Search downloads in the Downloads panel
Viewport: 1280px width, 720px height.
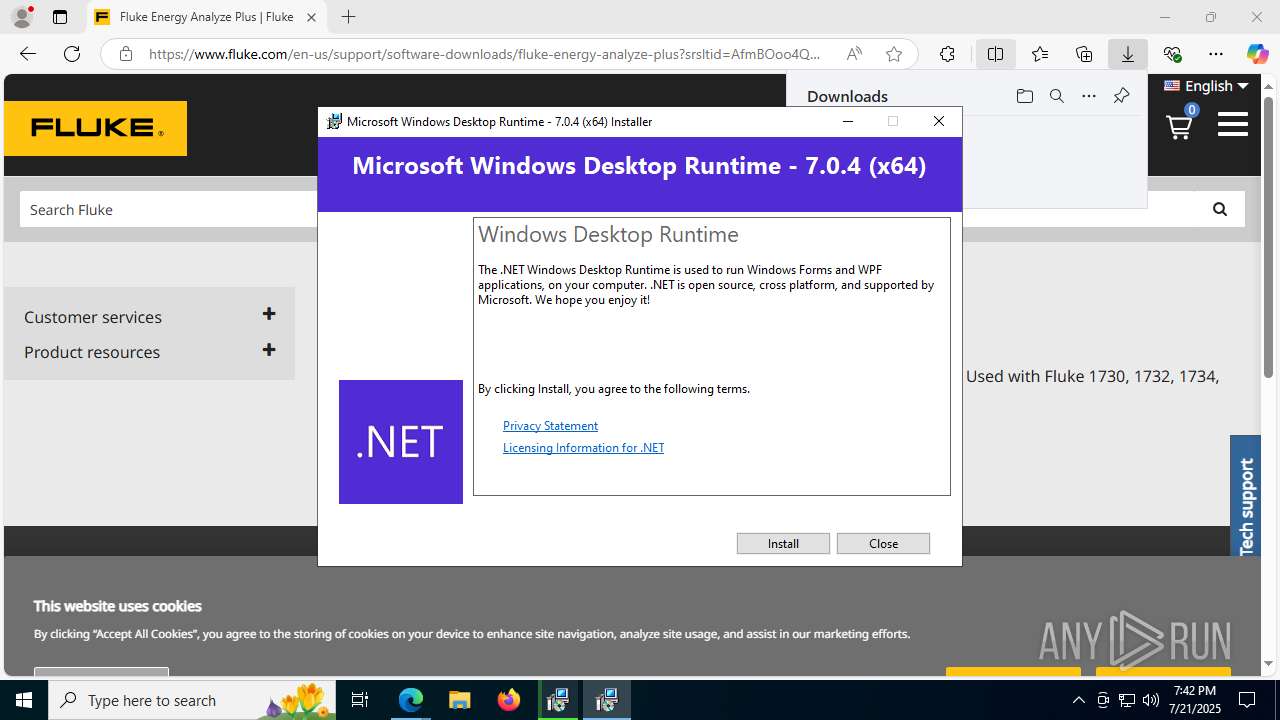(1056, 96)
